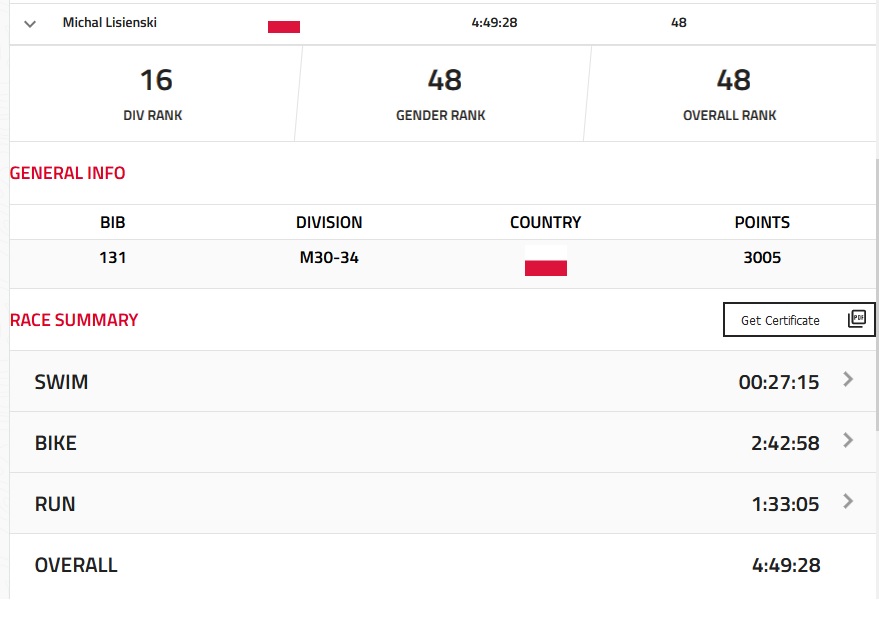Click the GENDER RANK 48 tile
879x644 pixels.
442,93
